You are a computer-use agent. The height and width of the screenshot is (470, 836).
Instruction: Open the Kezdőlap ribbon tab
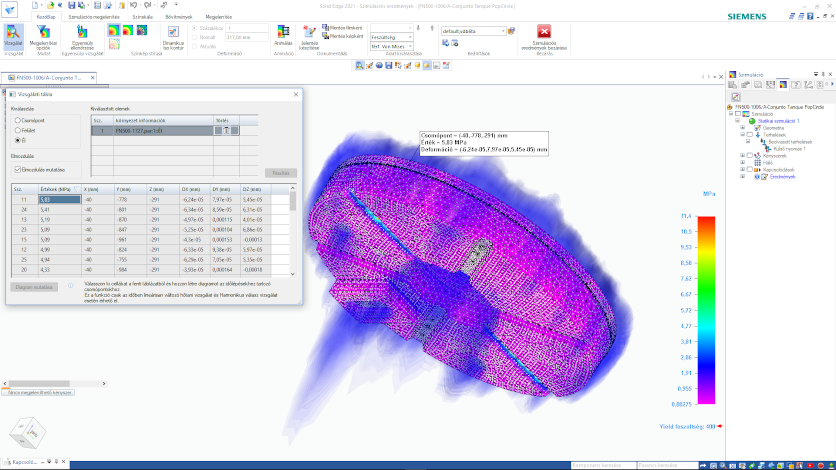pos(46,17)
